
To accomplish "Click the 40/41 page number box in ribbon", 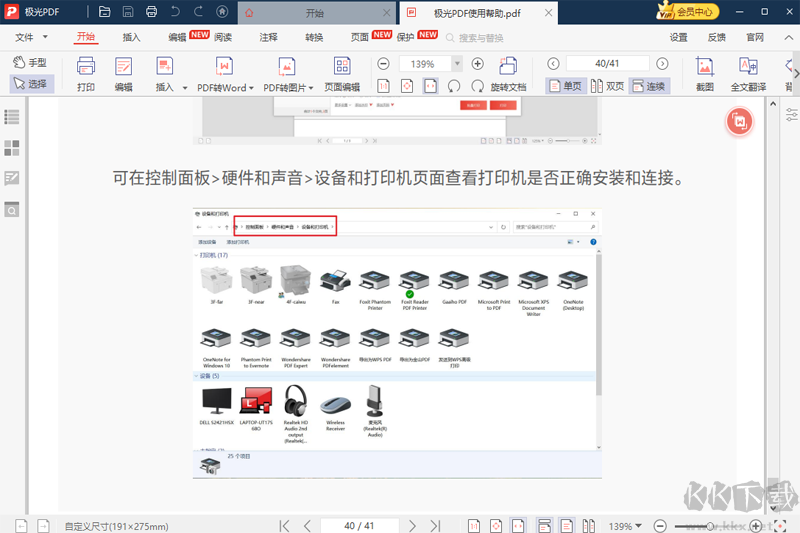I will [x=607, y=64].
